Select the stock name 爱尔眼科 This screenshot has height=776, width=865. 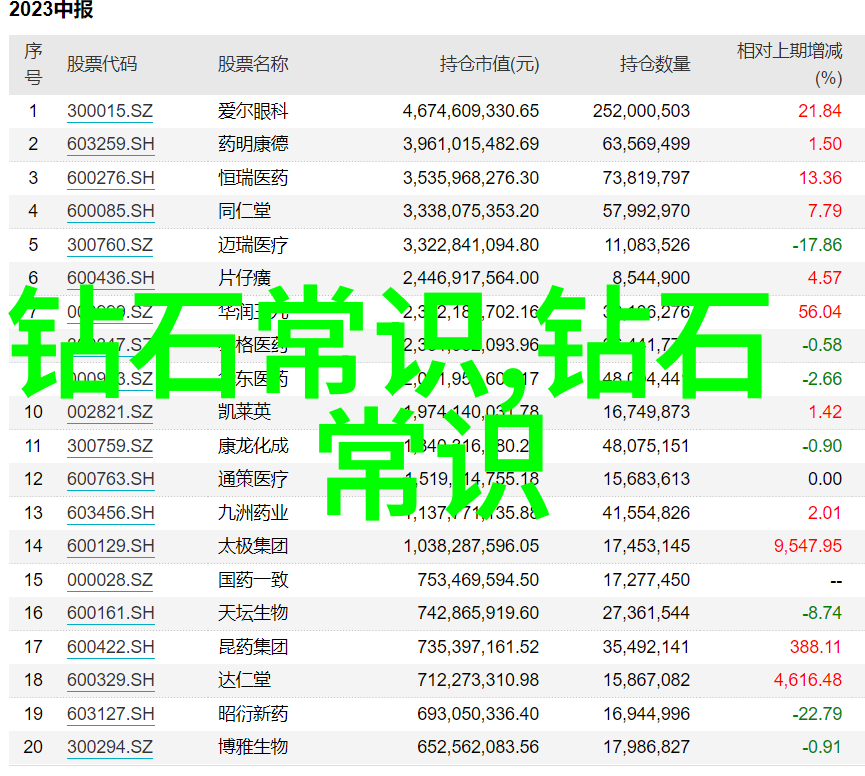pos(253,111)
